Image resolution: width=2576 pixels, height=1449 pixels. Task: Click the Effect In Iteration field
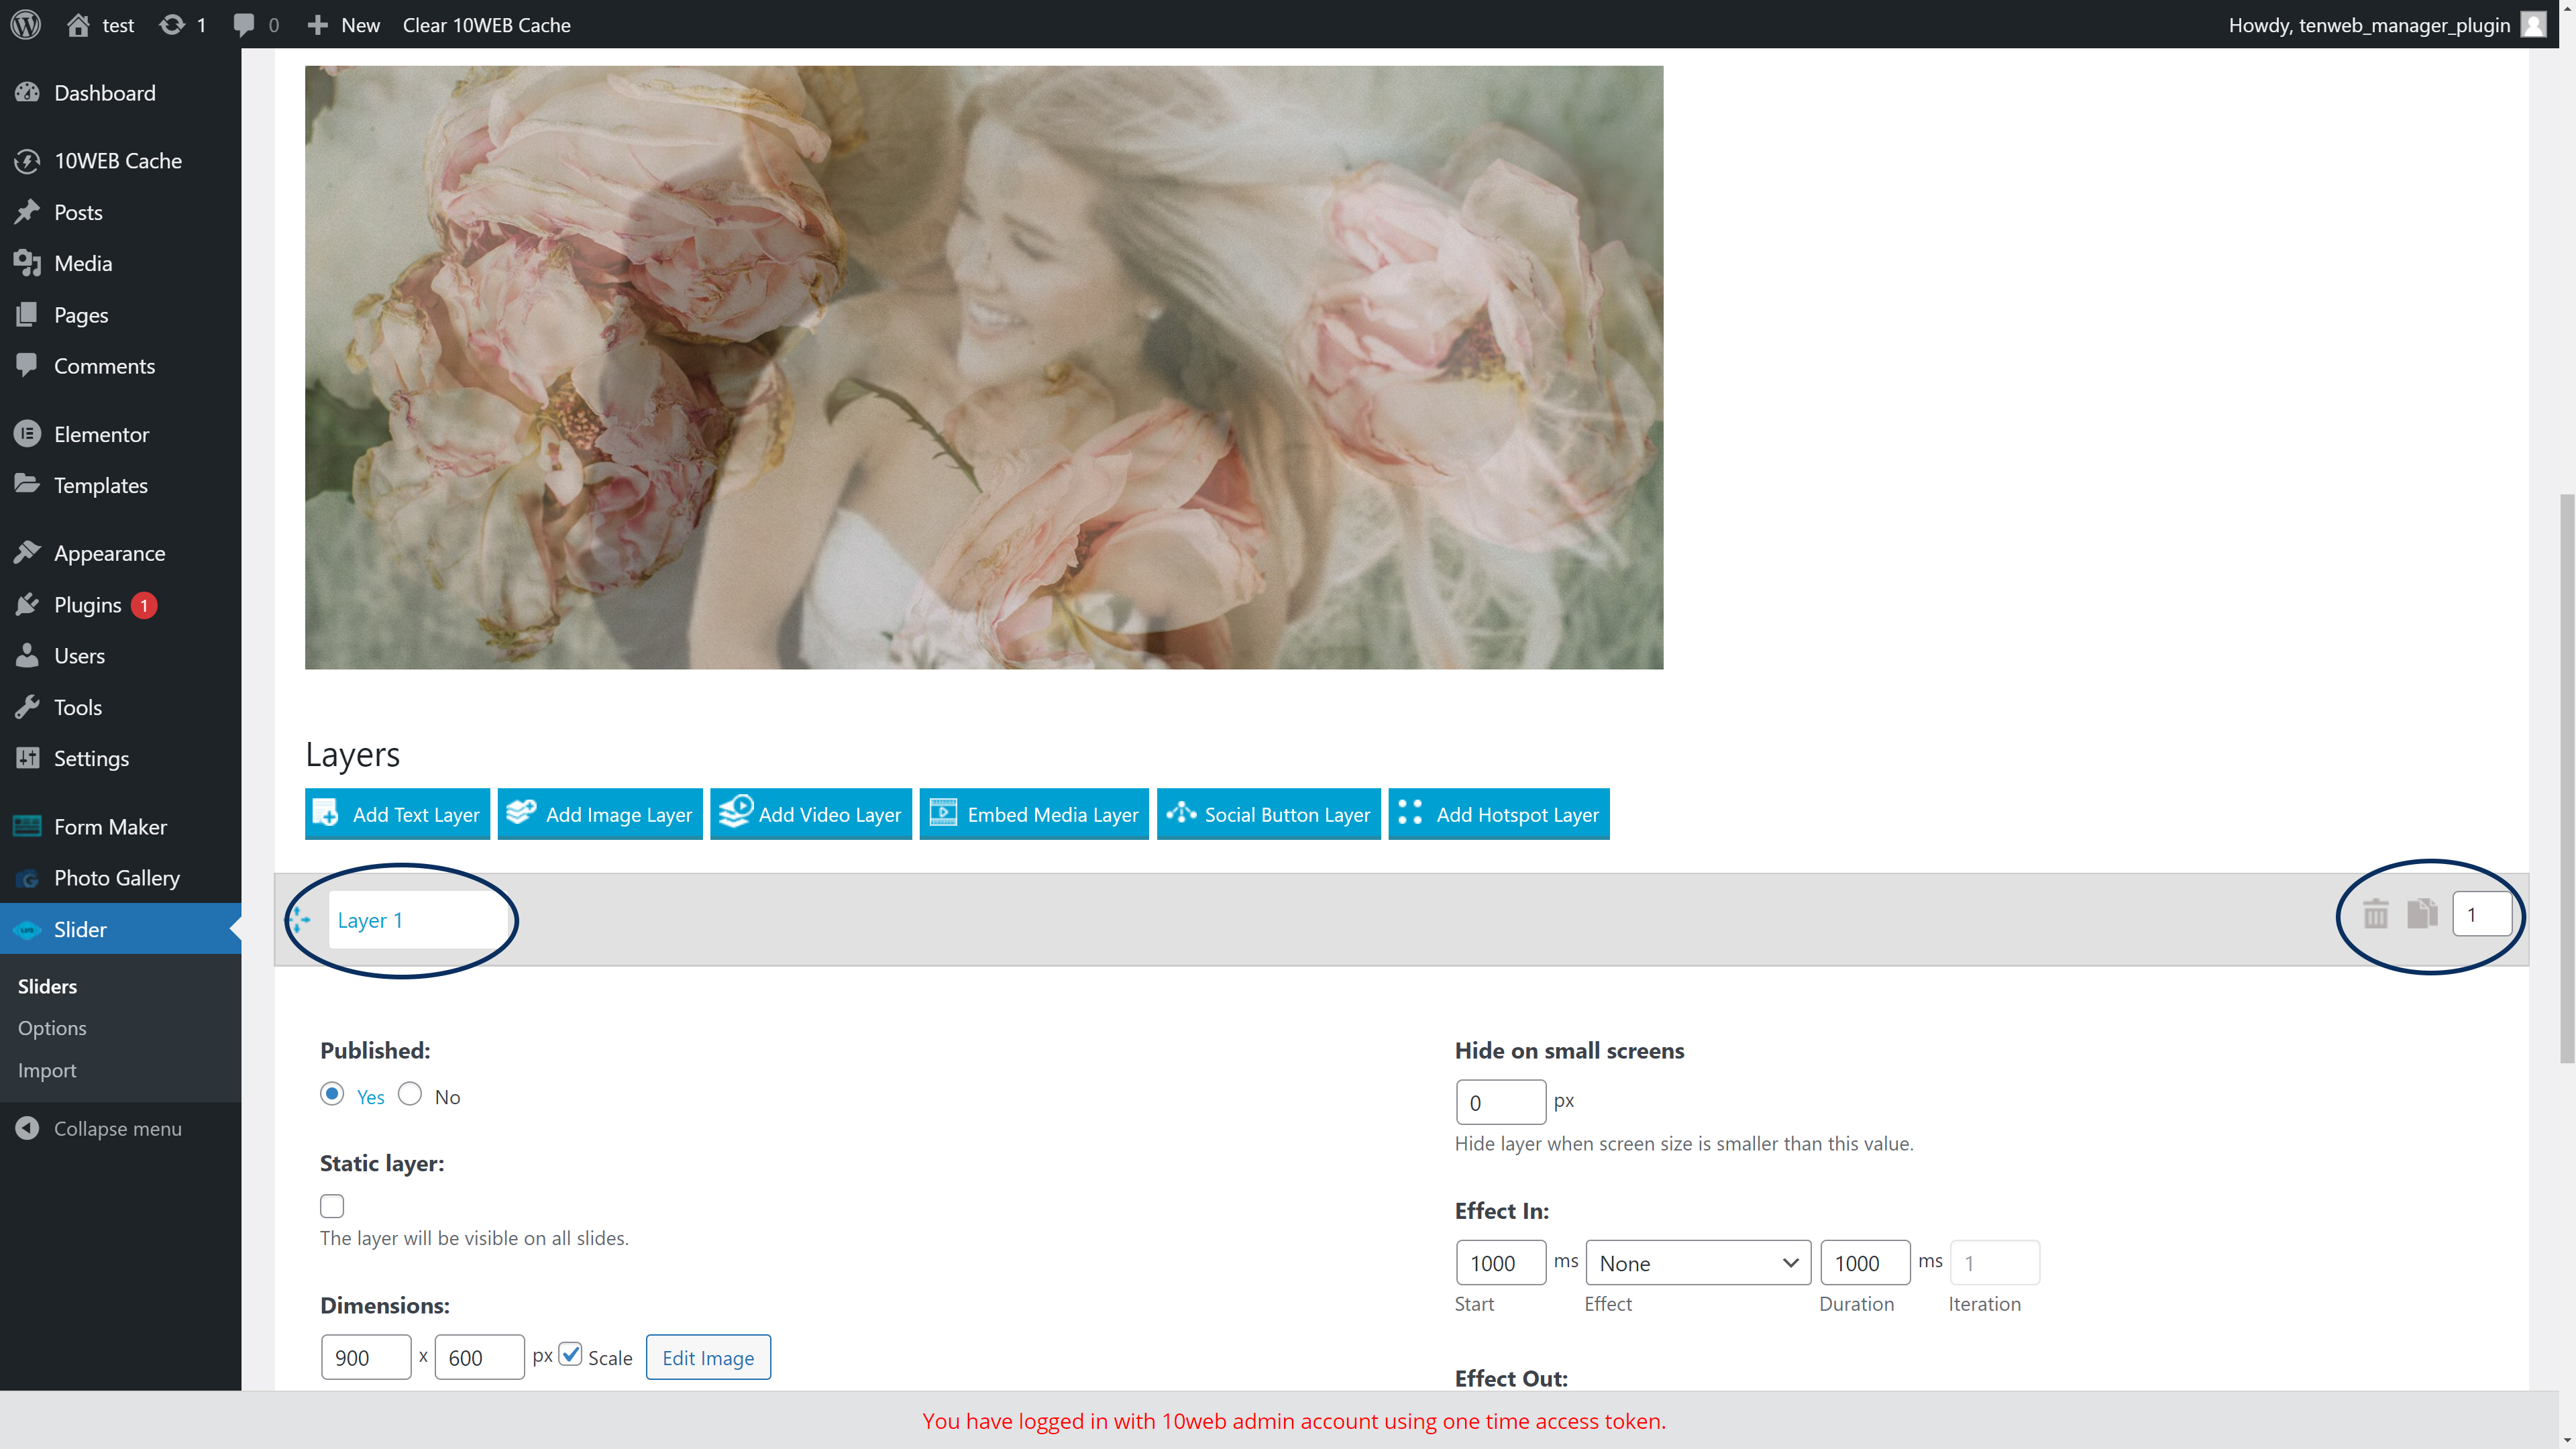tap(1994, 1262)
